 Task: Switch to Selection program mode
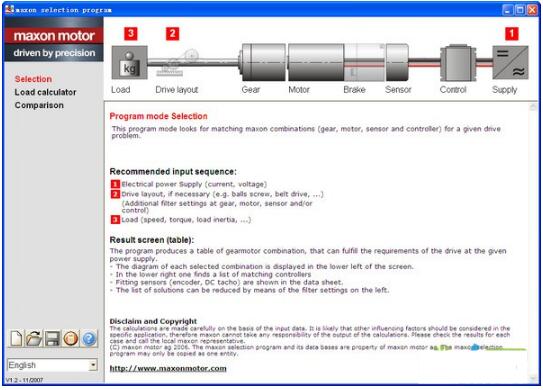tap(33, 79)
